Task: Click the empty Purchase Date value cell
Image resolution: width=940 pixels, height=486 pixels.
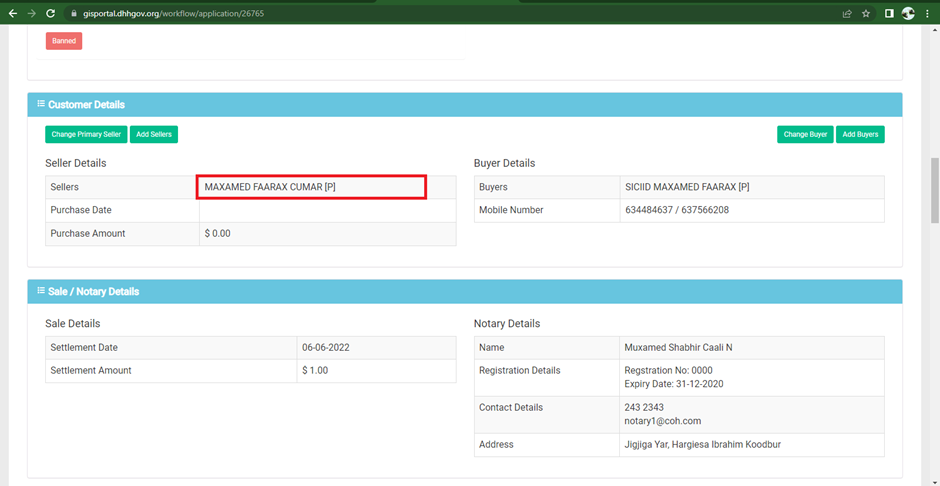Action: tap(327, 210)
